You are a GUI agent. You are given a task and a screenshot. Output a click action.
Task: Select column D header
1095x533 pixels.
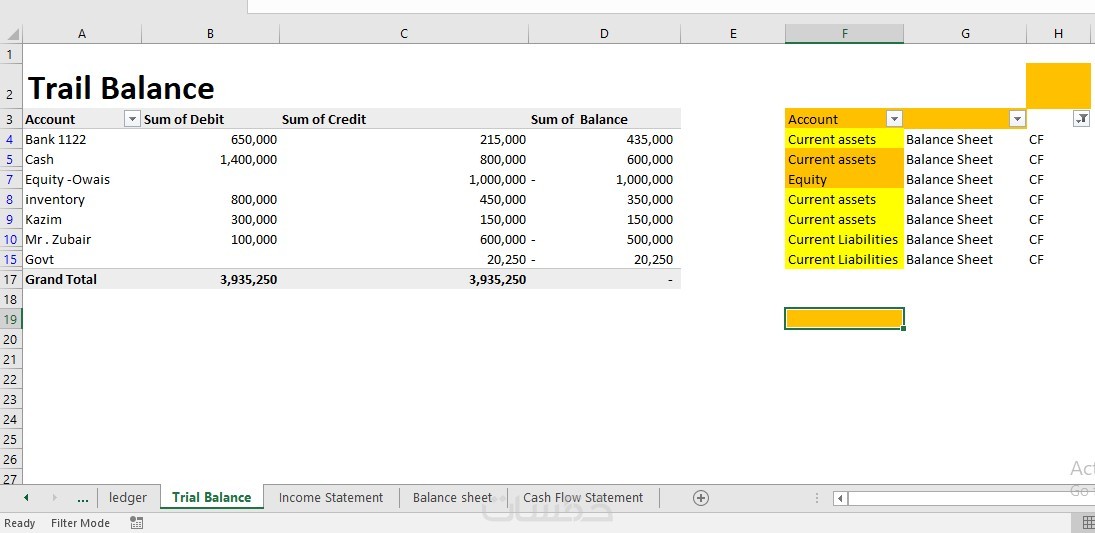pyautogui.click(x=604, y=34)
